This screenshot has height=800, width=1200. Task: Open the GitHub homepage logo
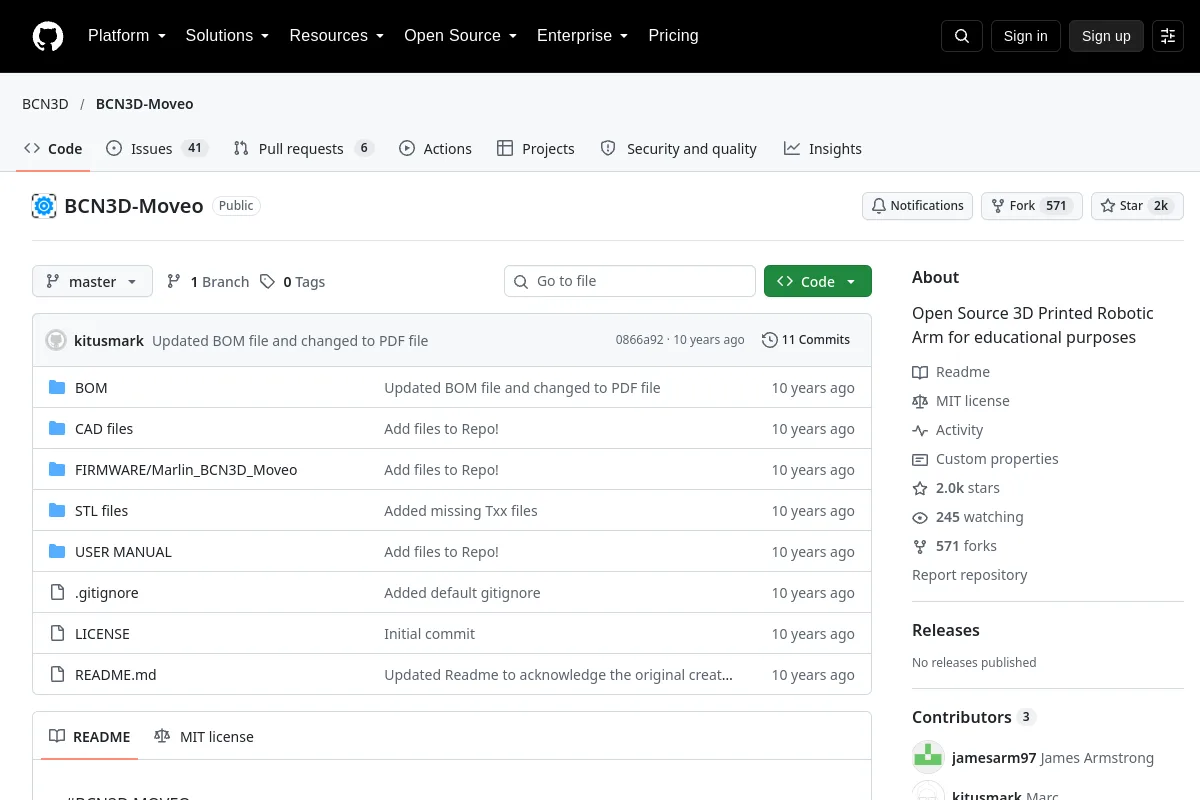tap(48, 36)
